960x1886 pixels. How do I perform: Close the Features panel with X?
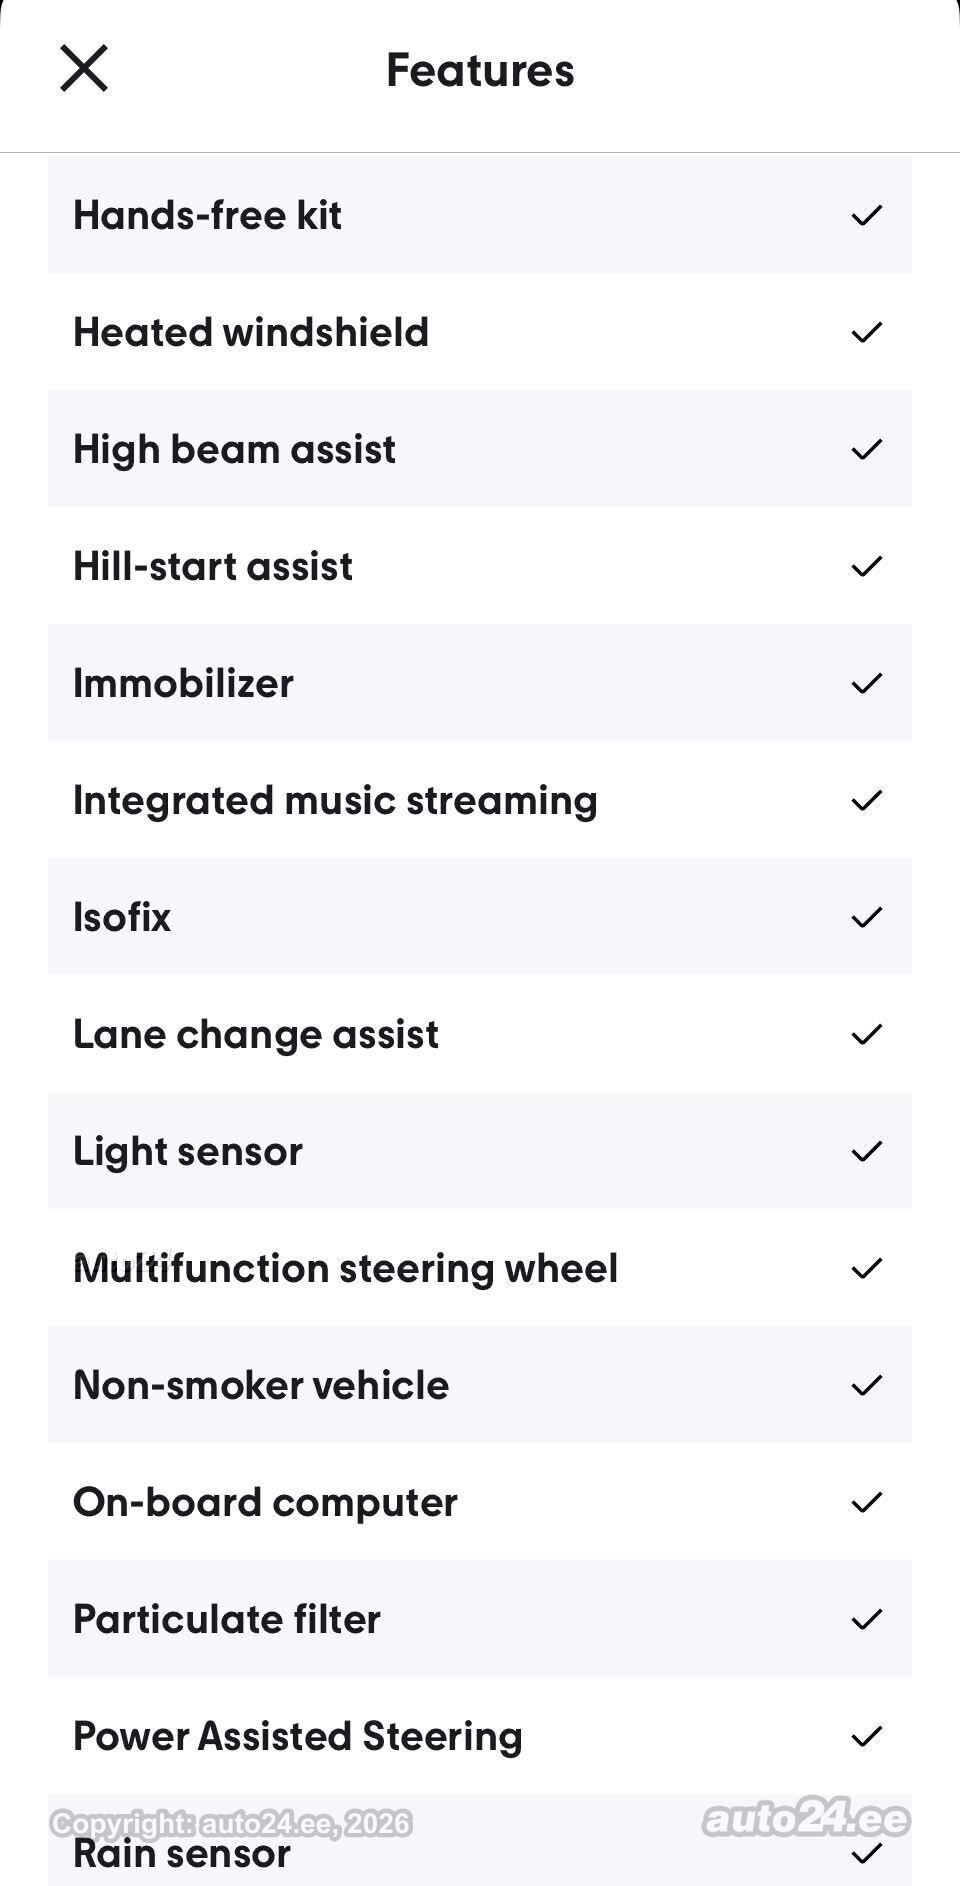[x=84, y=69]
